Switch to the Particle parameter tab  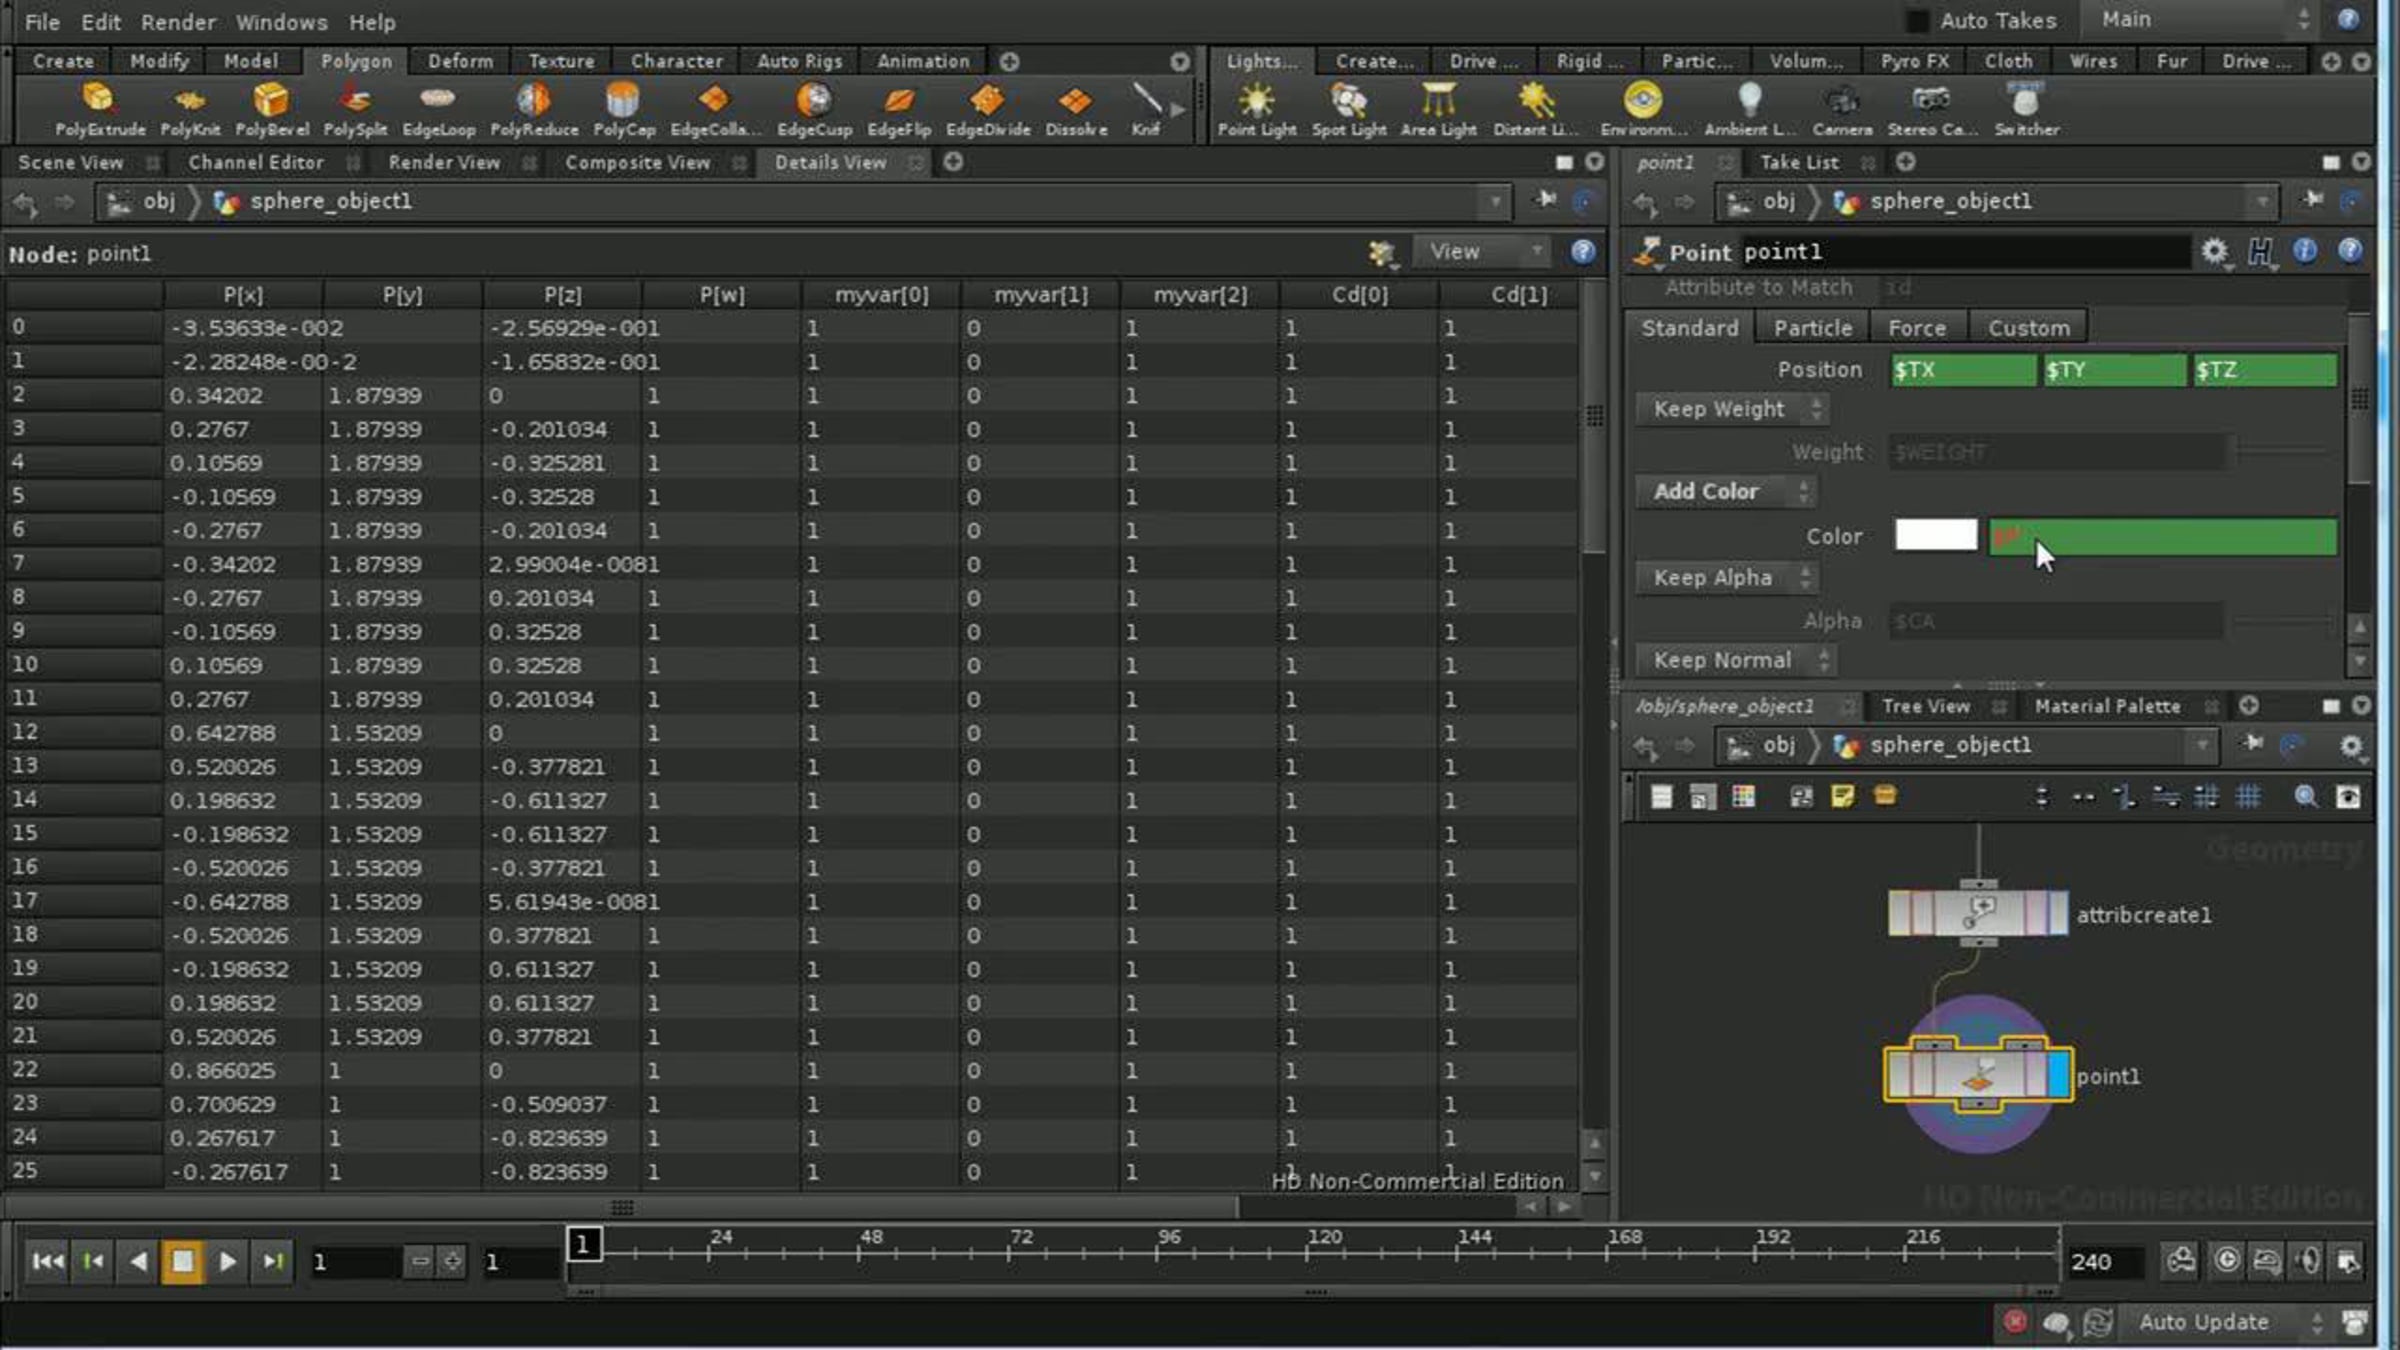[x=1812, y=328]
